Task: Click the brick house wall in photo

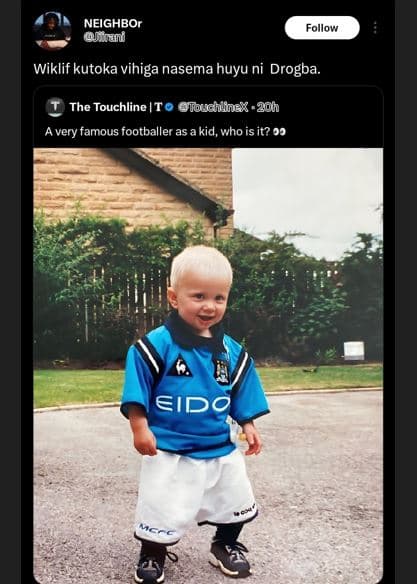Action: [x=123, y=182]
